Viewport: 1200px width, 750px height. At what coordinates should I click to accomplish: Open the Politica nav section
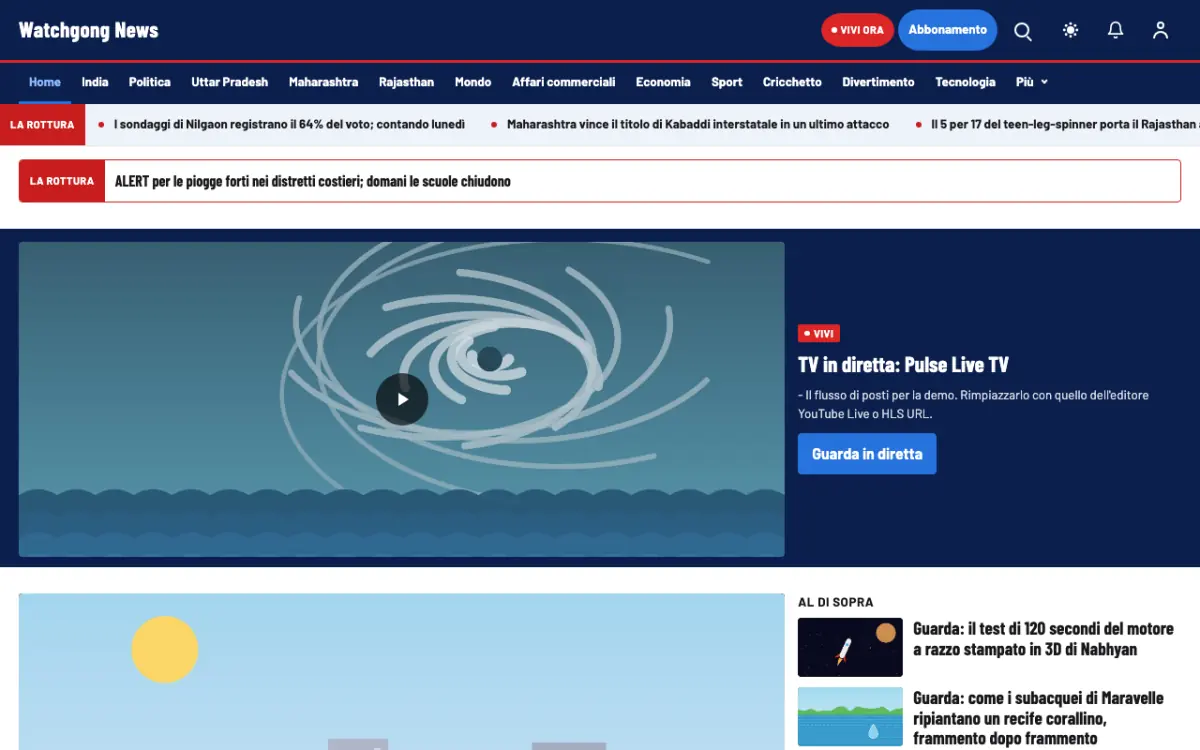coord(150,82)
